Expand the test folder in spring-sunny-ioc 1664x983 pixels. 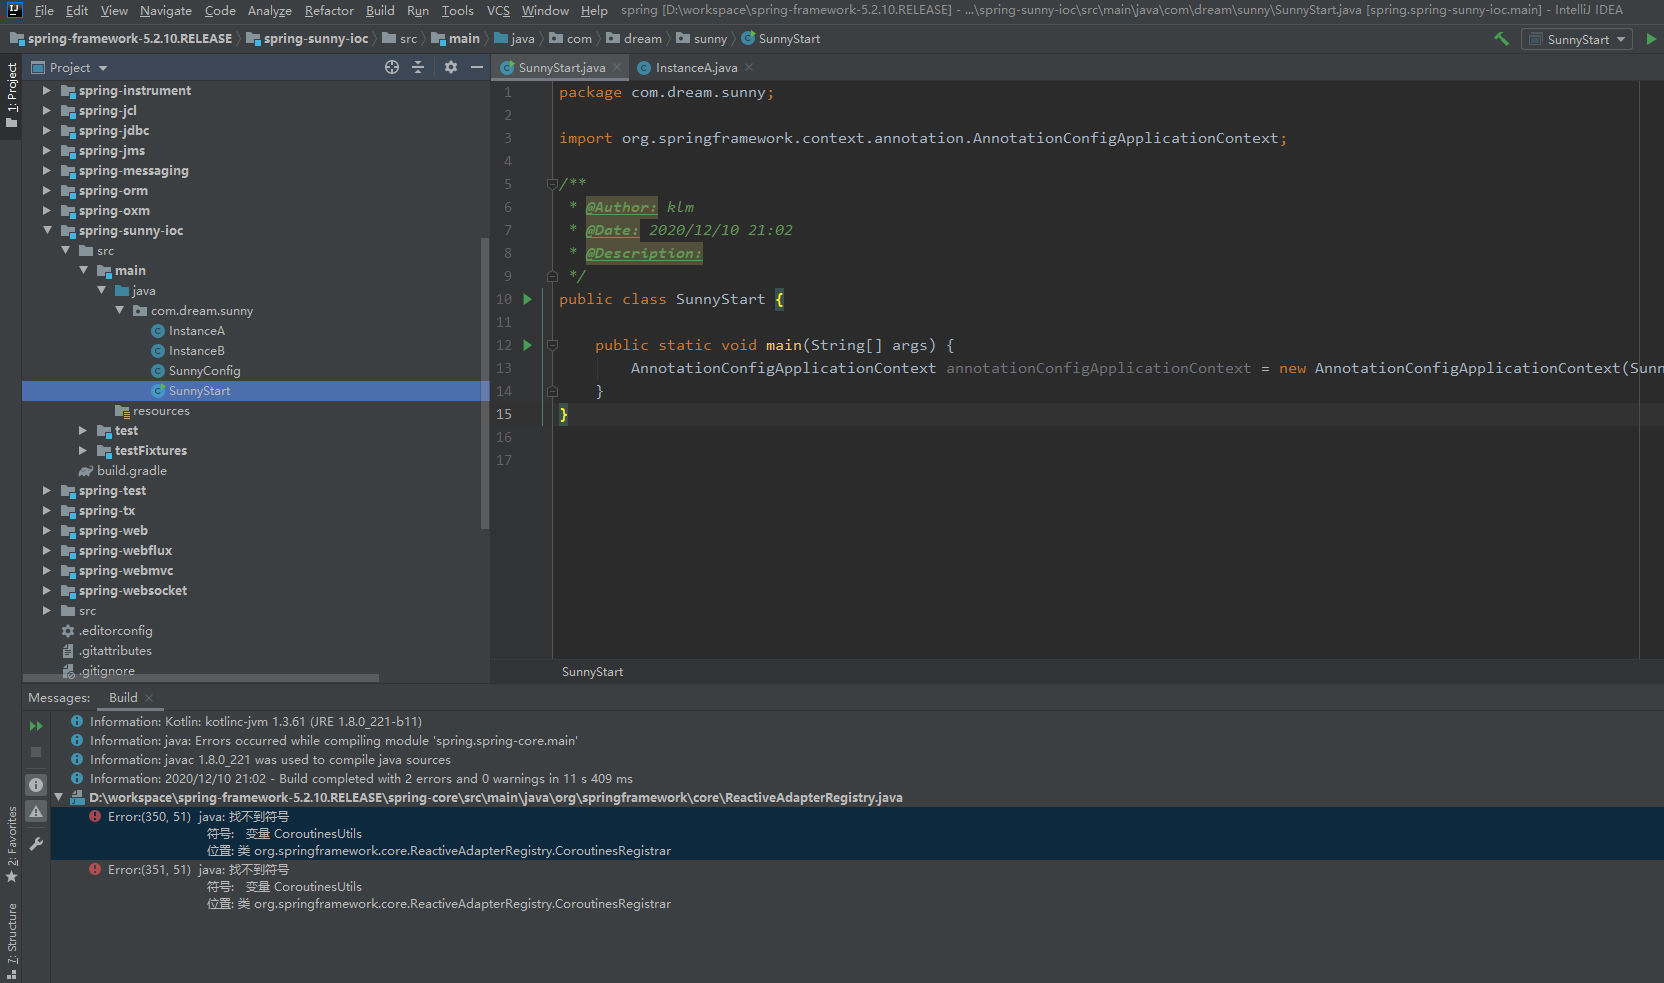[83, 430]
